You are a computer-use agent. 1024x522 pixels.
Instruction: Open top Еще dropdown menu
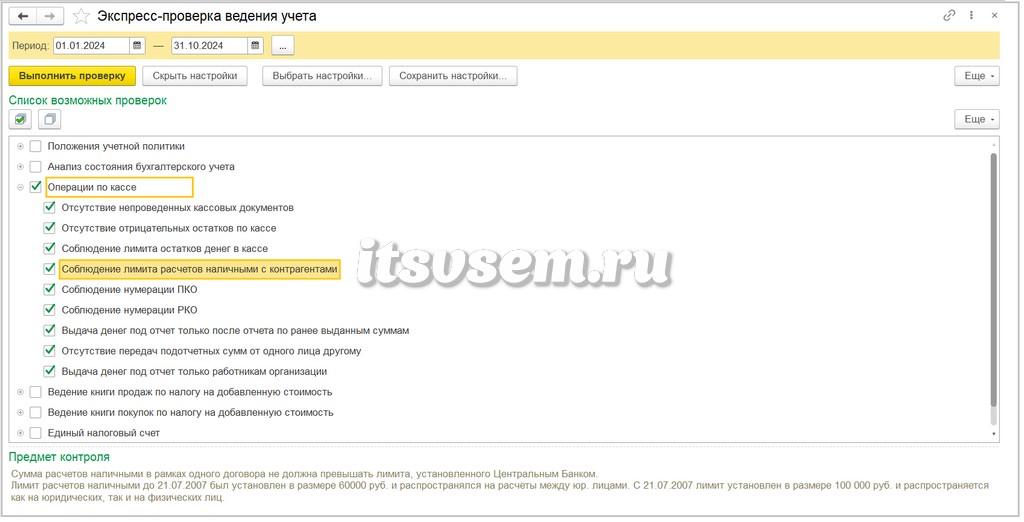pos(977,76)
